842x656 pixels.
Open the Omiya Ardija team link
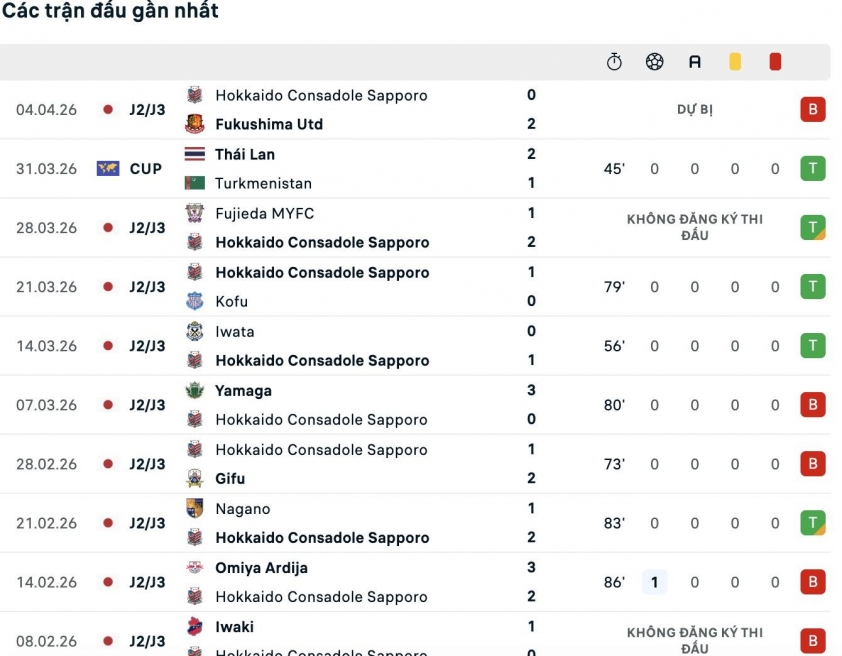(x=261, y=568)
